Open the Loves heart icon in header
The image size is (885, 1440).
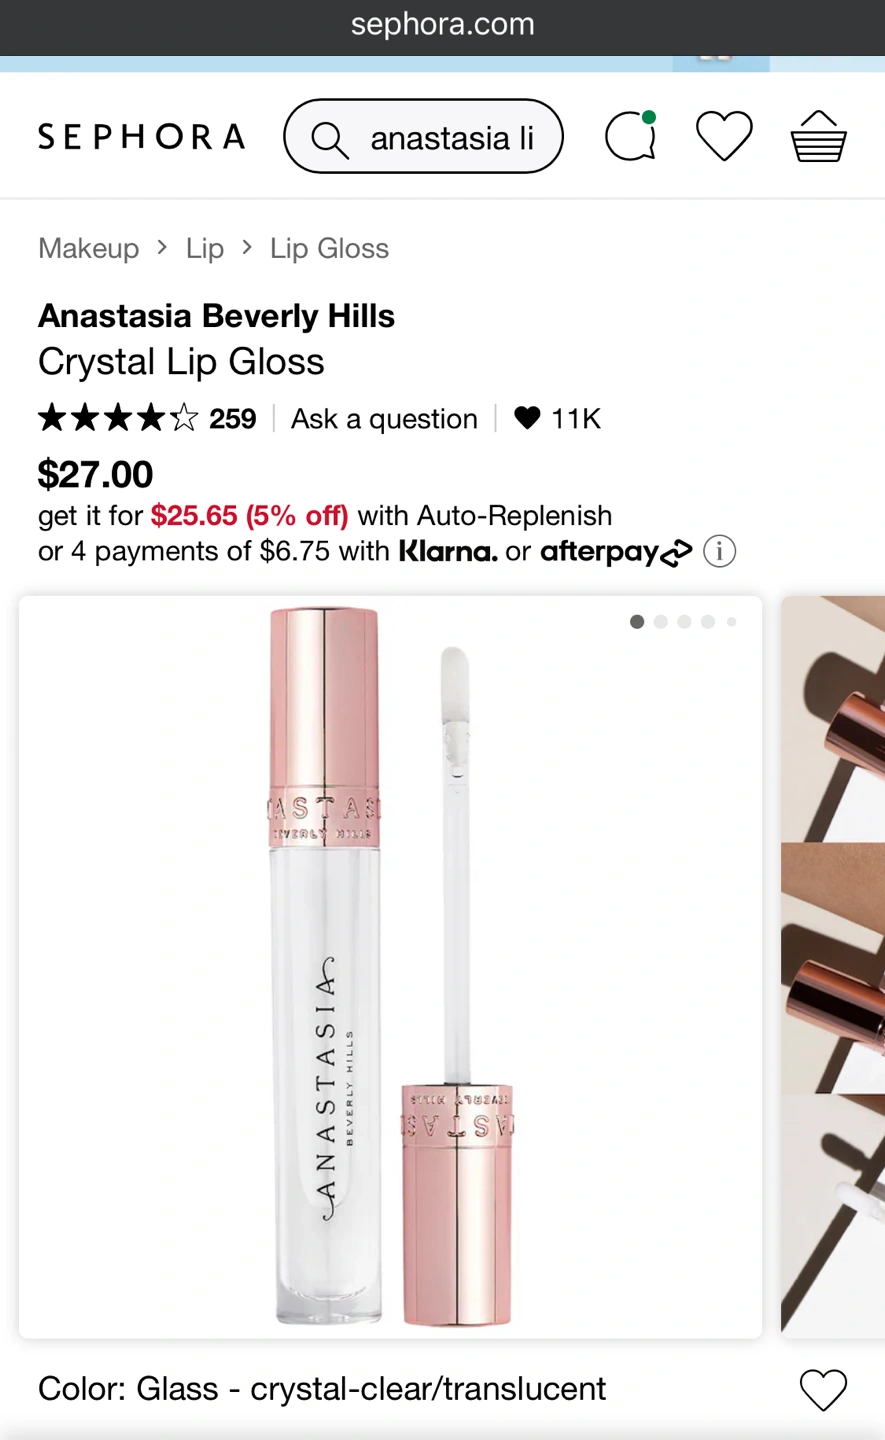[x=724, y=136]
